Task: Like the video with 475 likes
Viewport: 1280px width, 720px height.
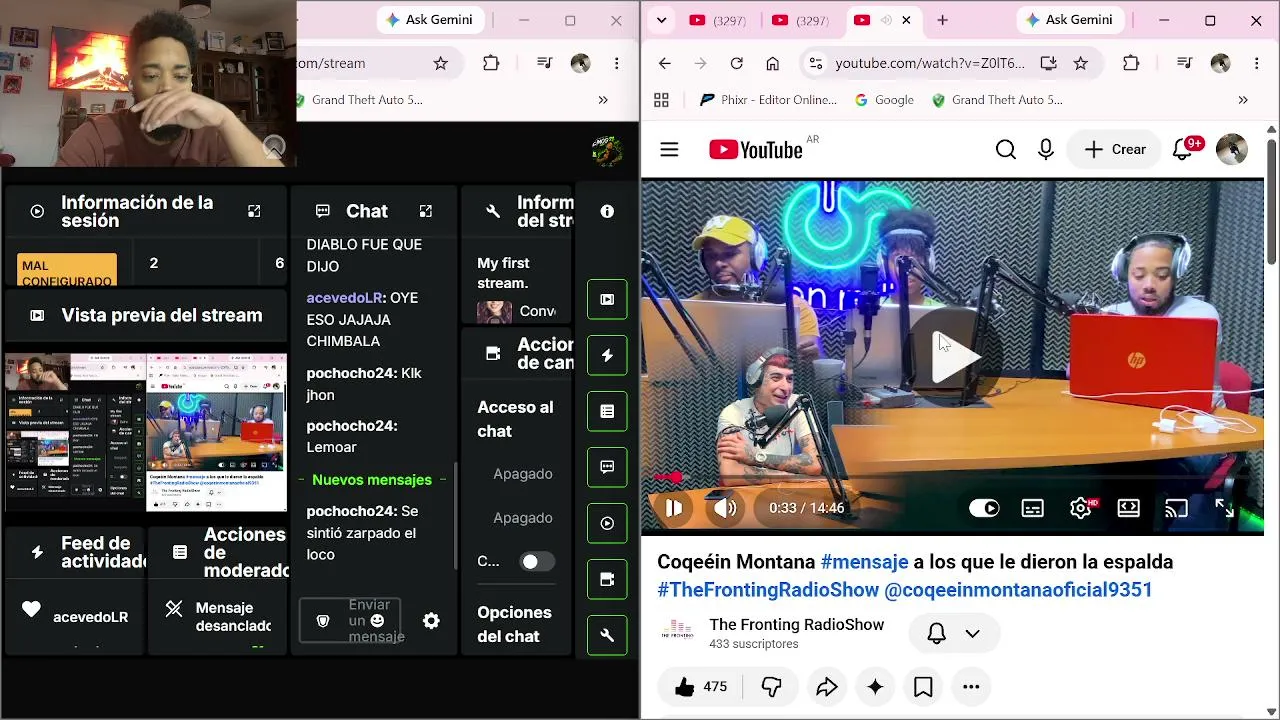Action: point(701,687)
